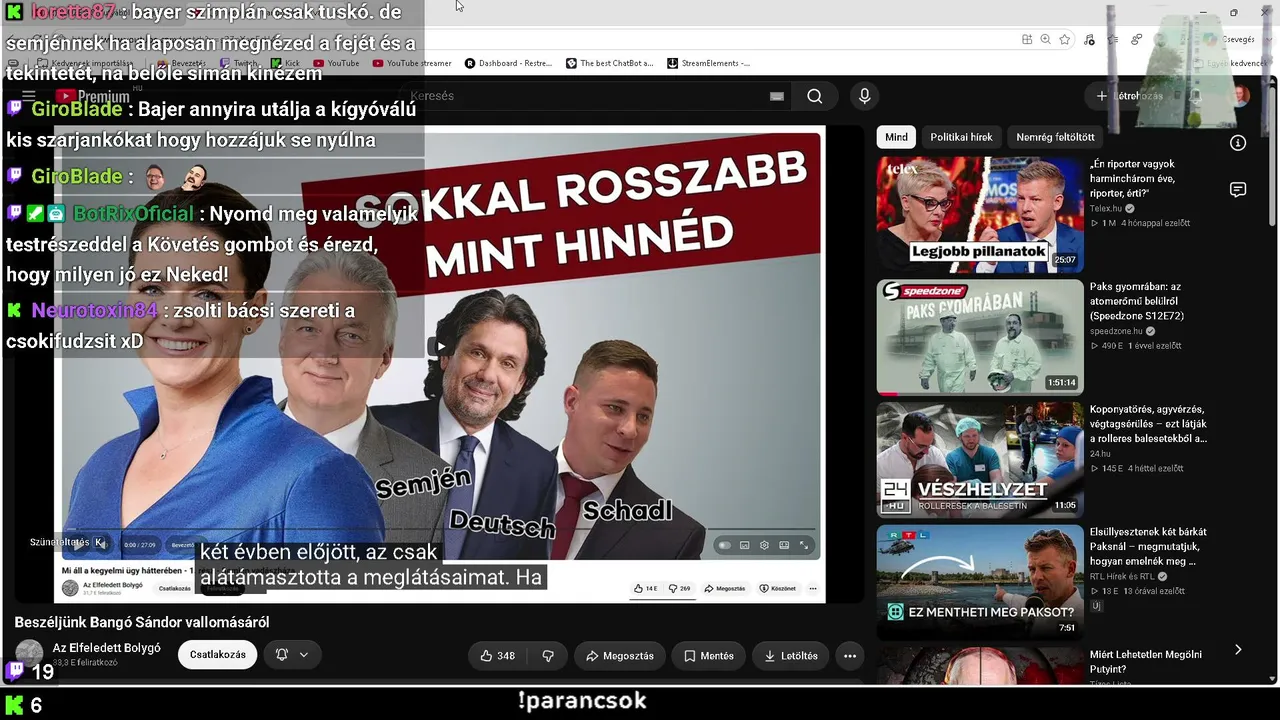Open the 'Ez mentheti meg Paksot?' thumbnail
The image size is (1280, 720).
pos(980,583)
